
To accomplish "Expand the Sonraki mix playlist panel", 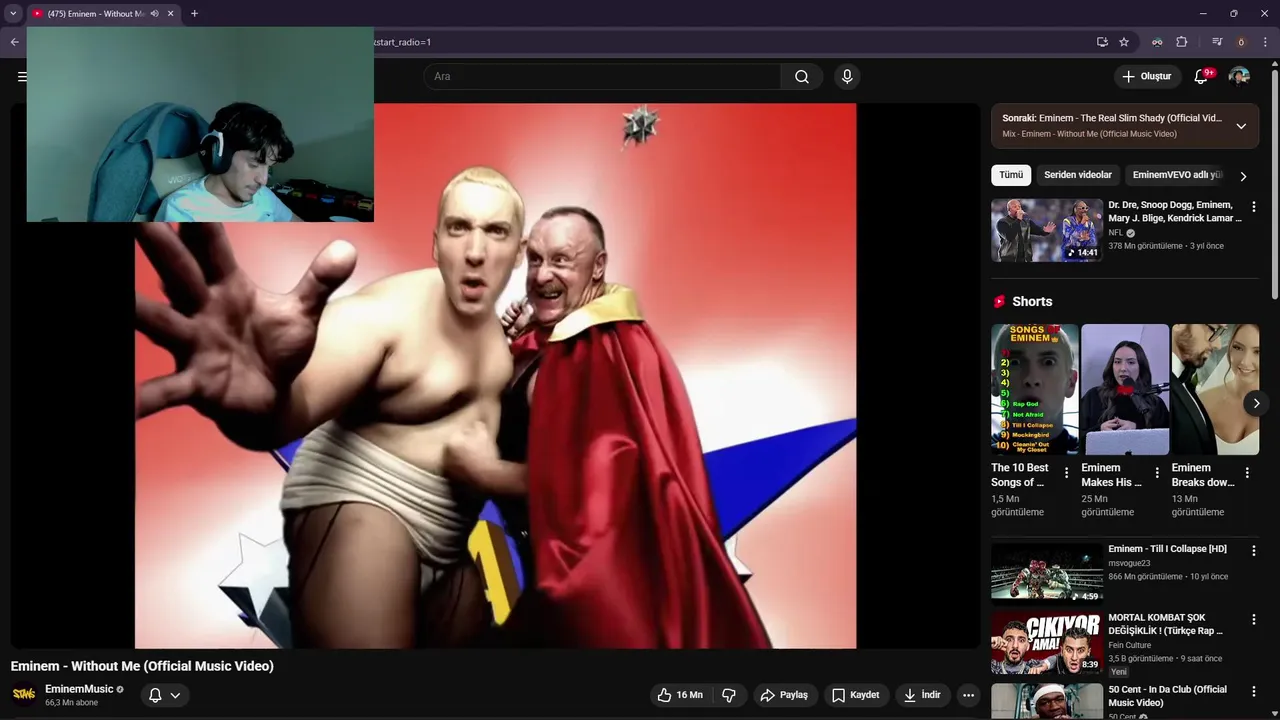I will pos(1241,126).
